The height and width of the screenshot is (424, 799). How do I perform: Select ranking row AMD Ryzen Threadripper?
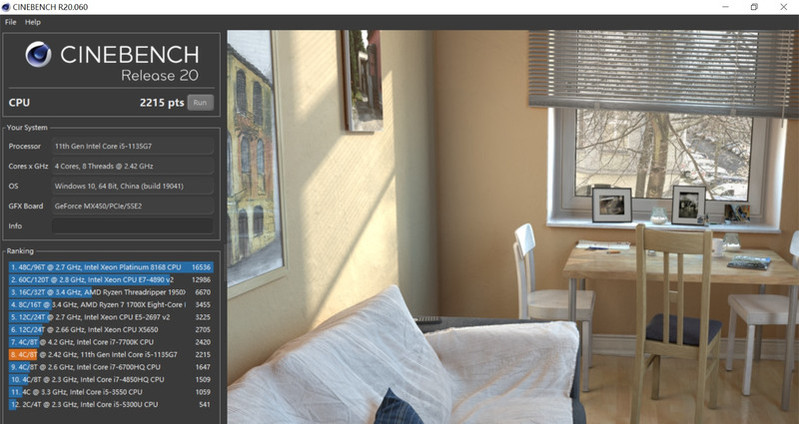111,292
